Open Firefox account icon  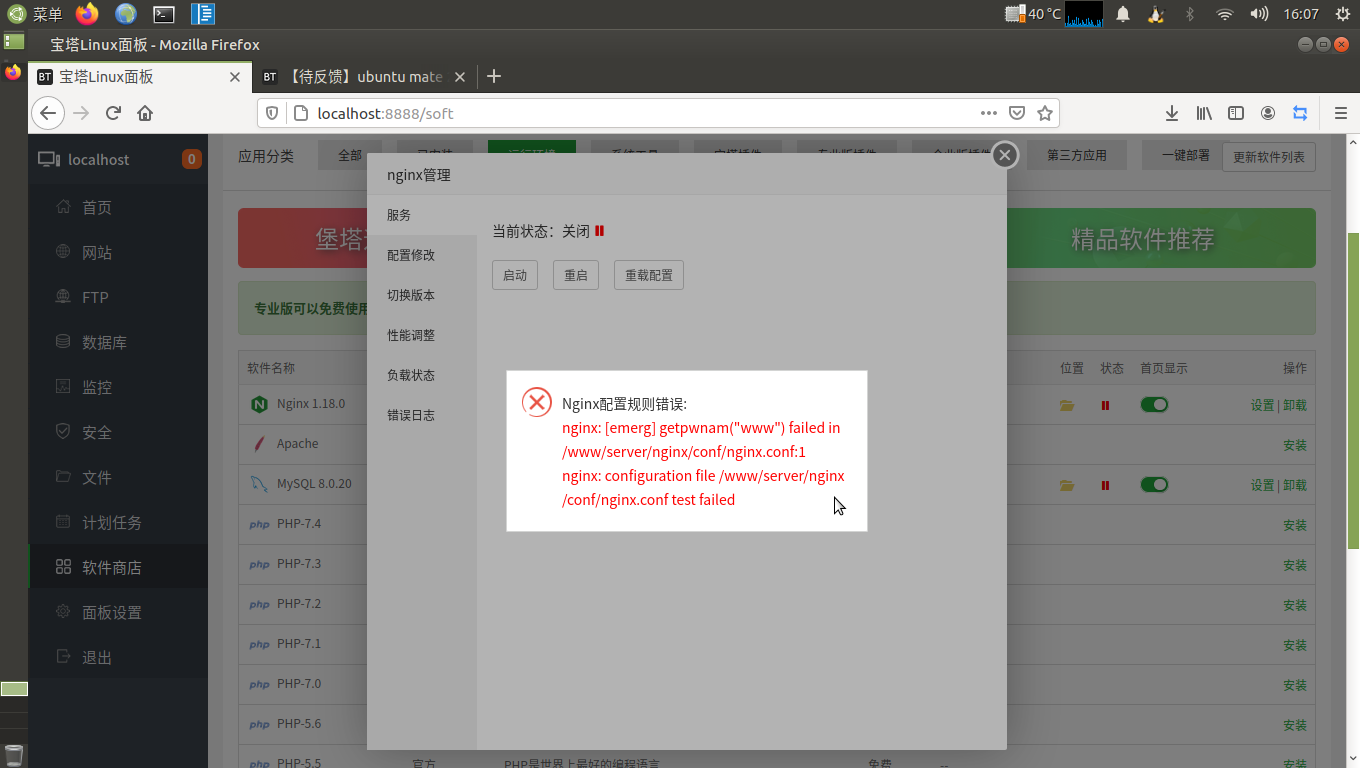pyautogui.click(x=1268, y=113)
